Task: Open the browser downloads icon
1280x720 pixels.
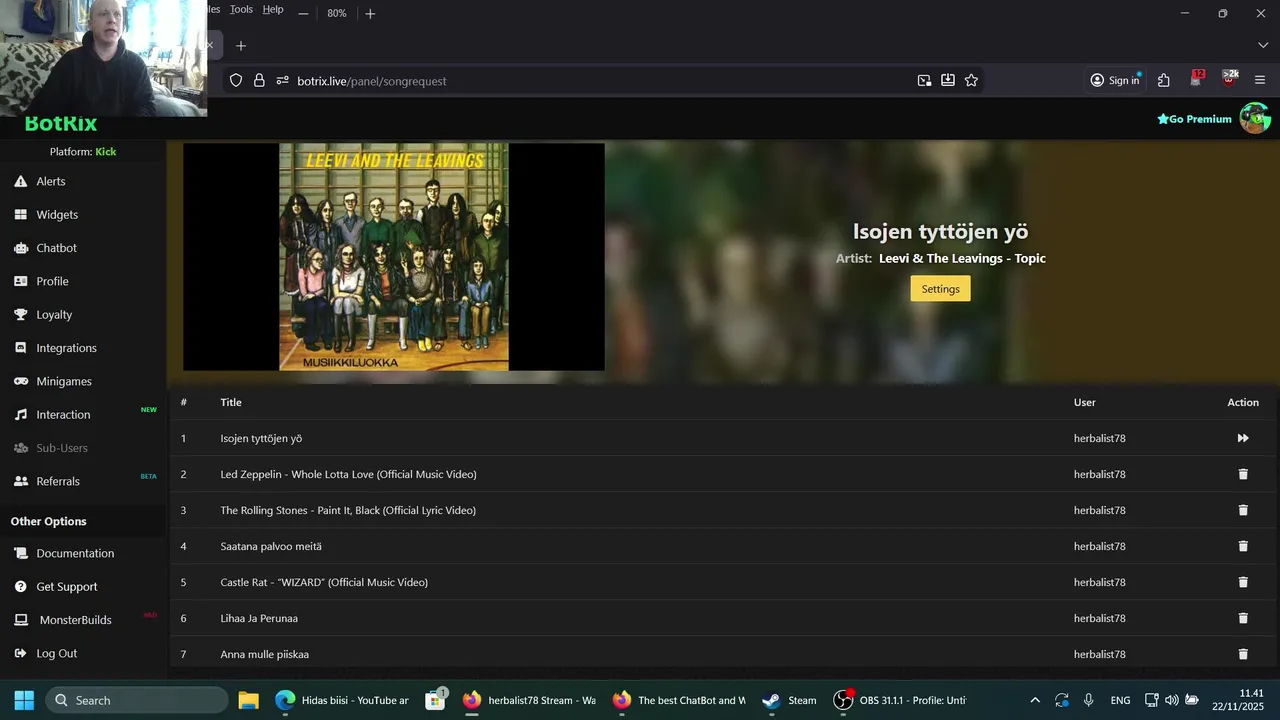Action: coord(948,80)
